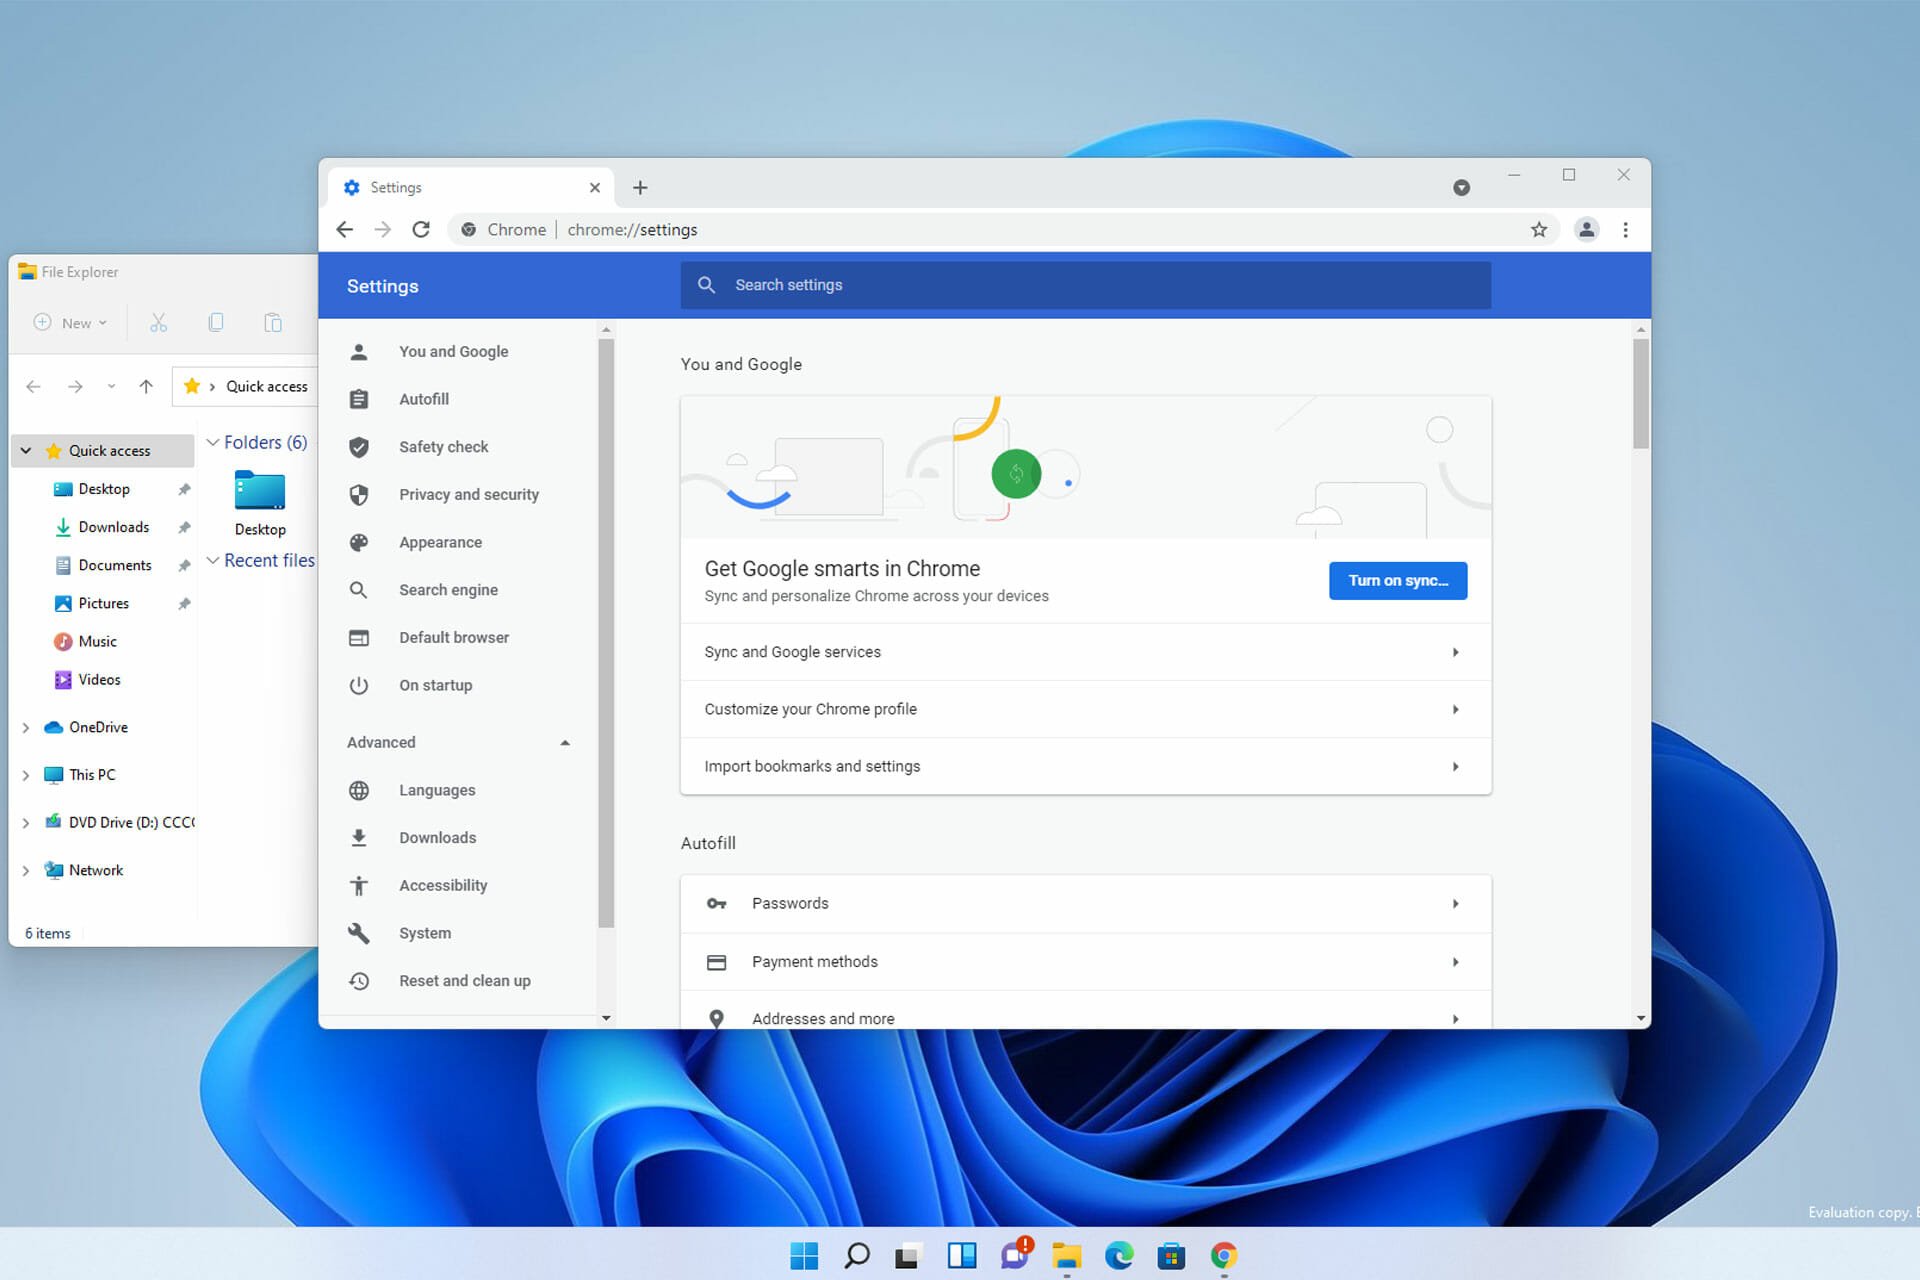Click the Chrome browser icon in taskbar

[x=1221, y=1256]
